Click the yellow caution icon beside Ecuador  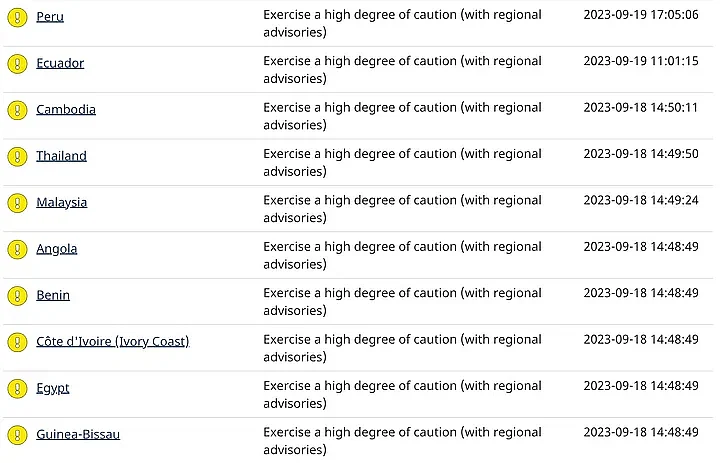coord(17,64)
